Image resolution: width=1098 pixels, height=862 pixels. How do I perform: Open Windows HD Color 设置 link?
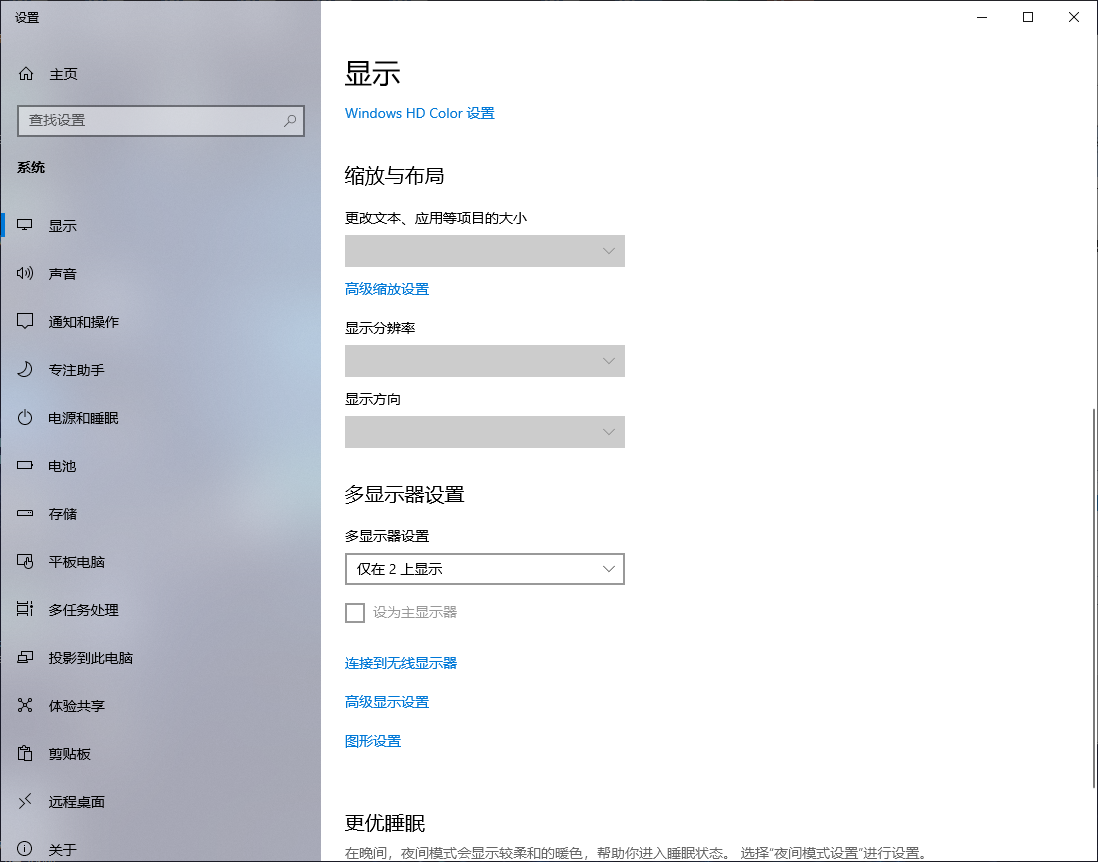[x=419, y=113]
